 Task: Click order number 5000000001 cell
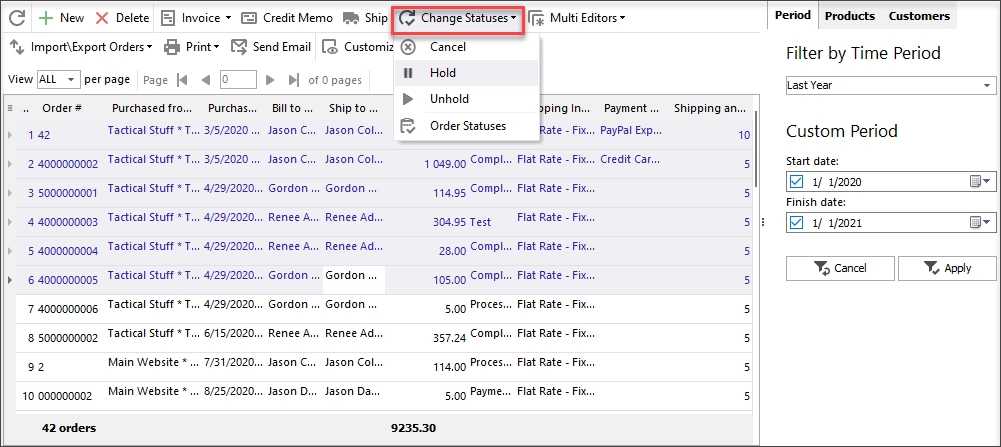click(x=68, y=193)
